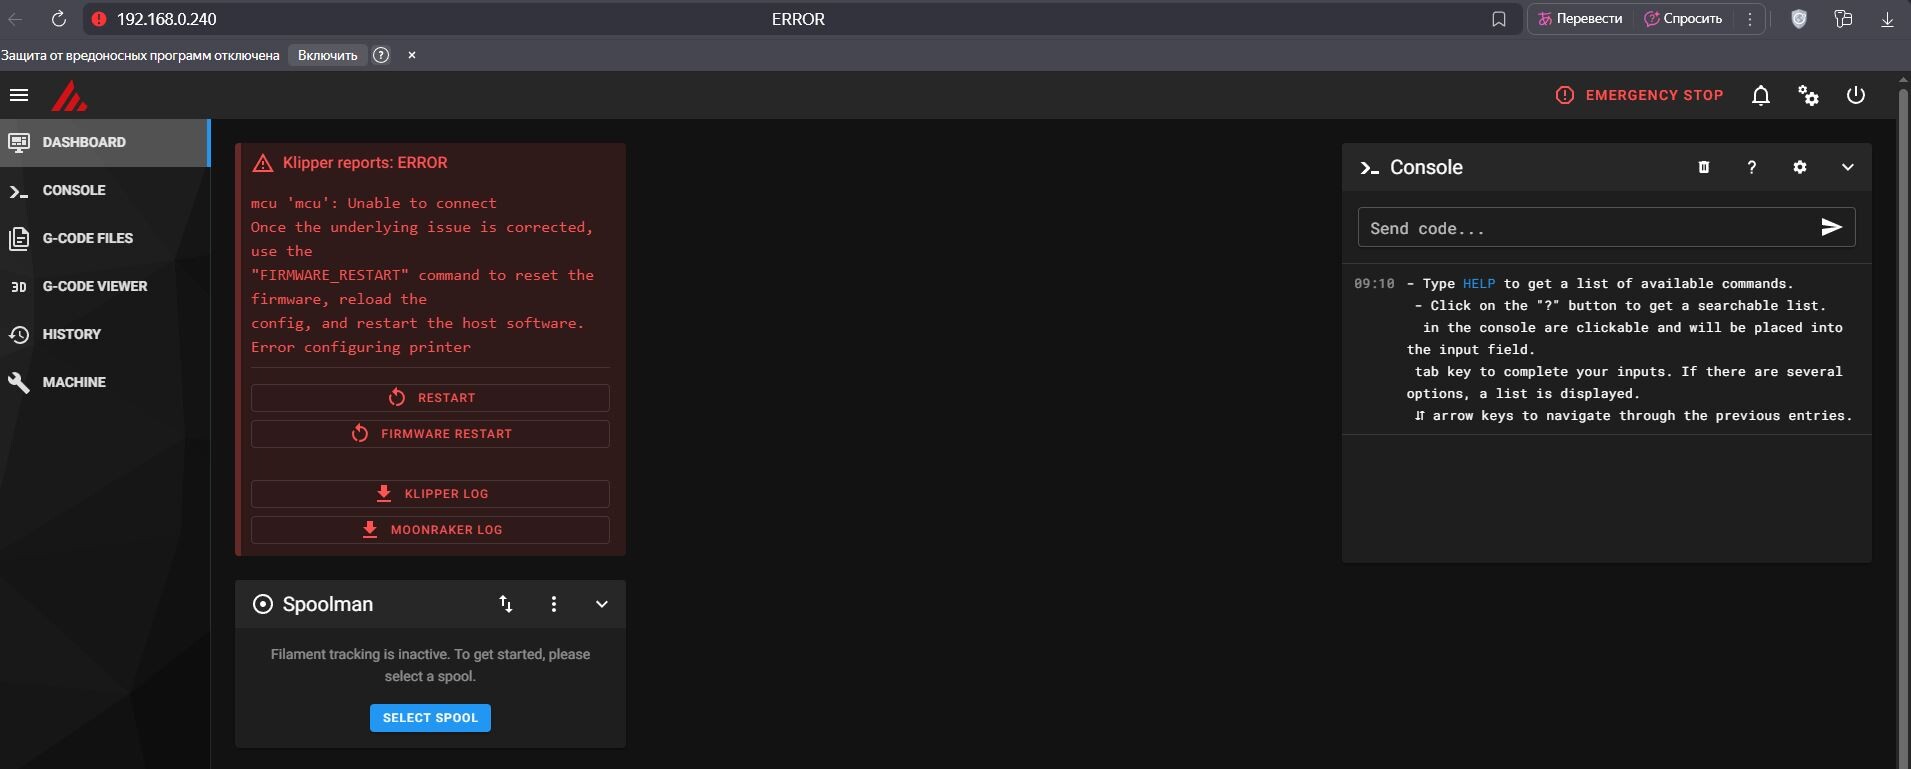This screenshot has width=1911, height=769.
Task: Click the Спросить ask button
Action: point(1684,19)
